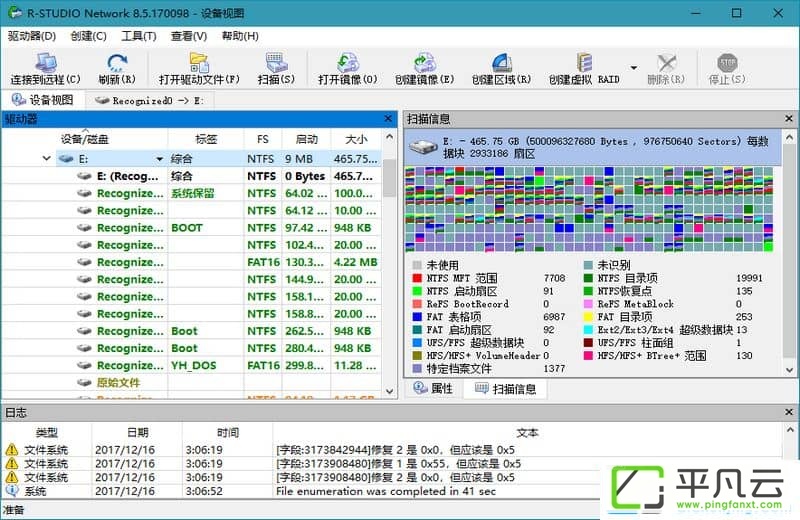Sort by the 标签 column header
Screen dimensions: 800x520
(x=206, y=139)
